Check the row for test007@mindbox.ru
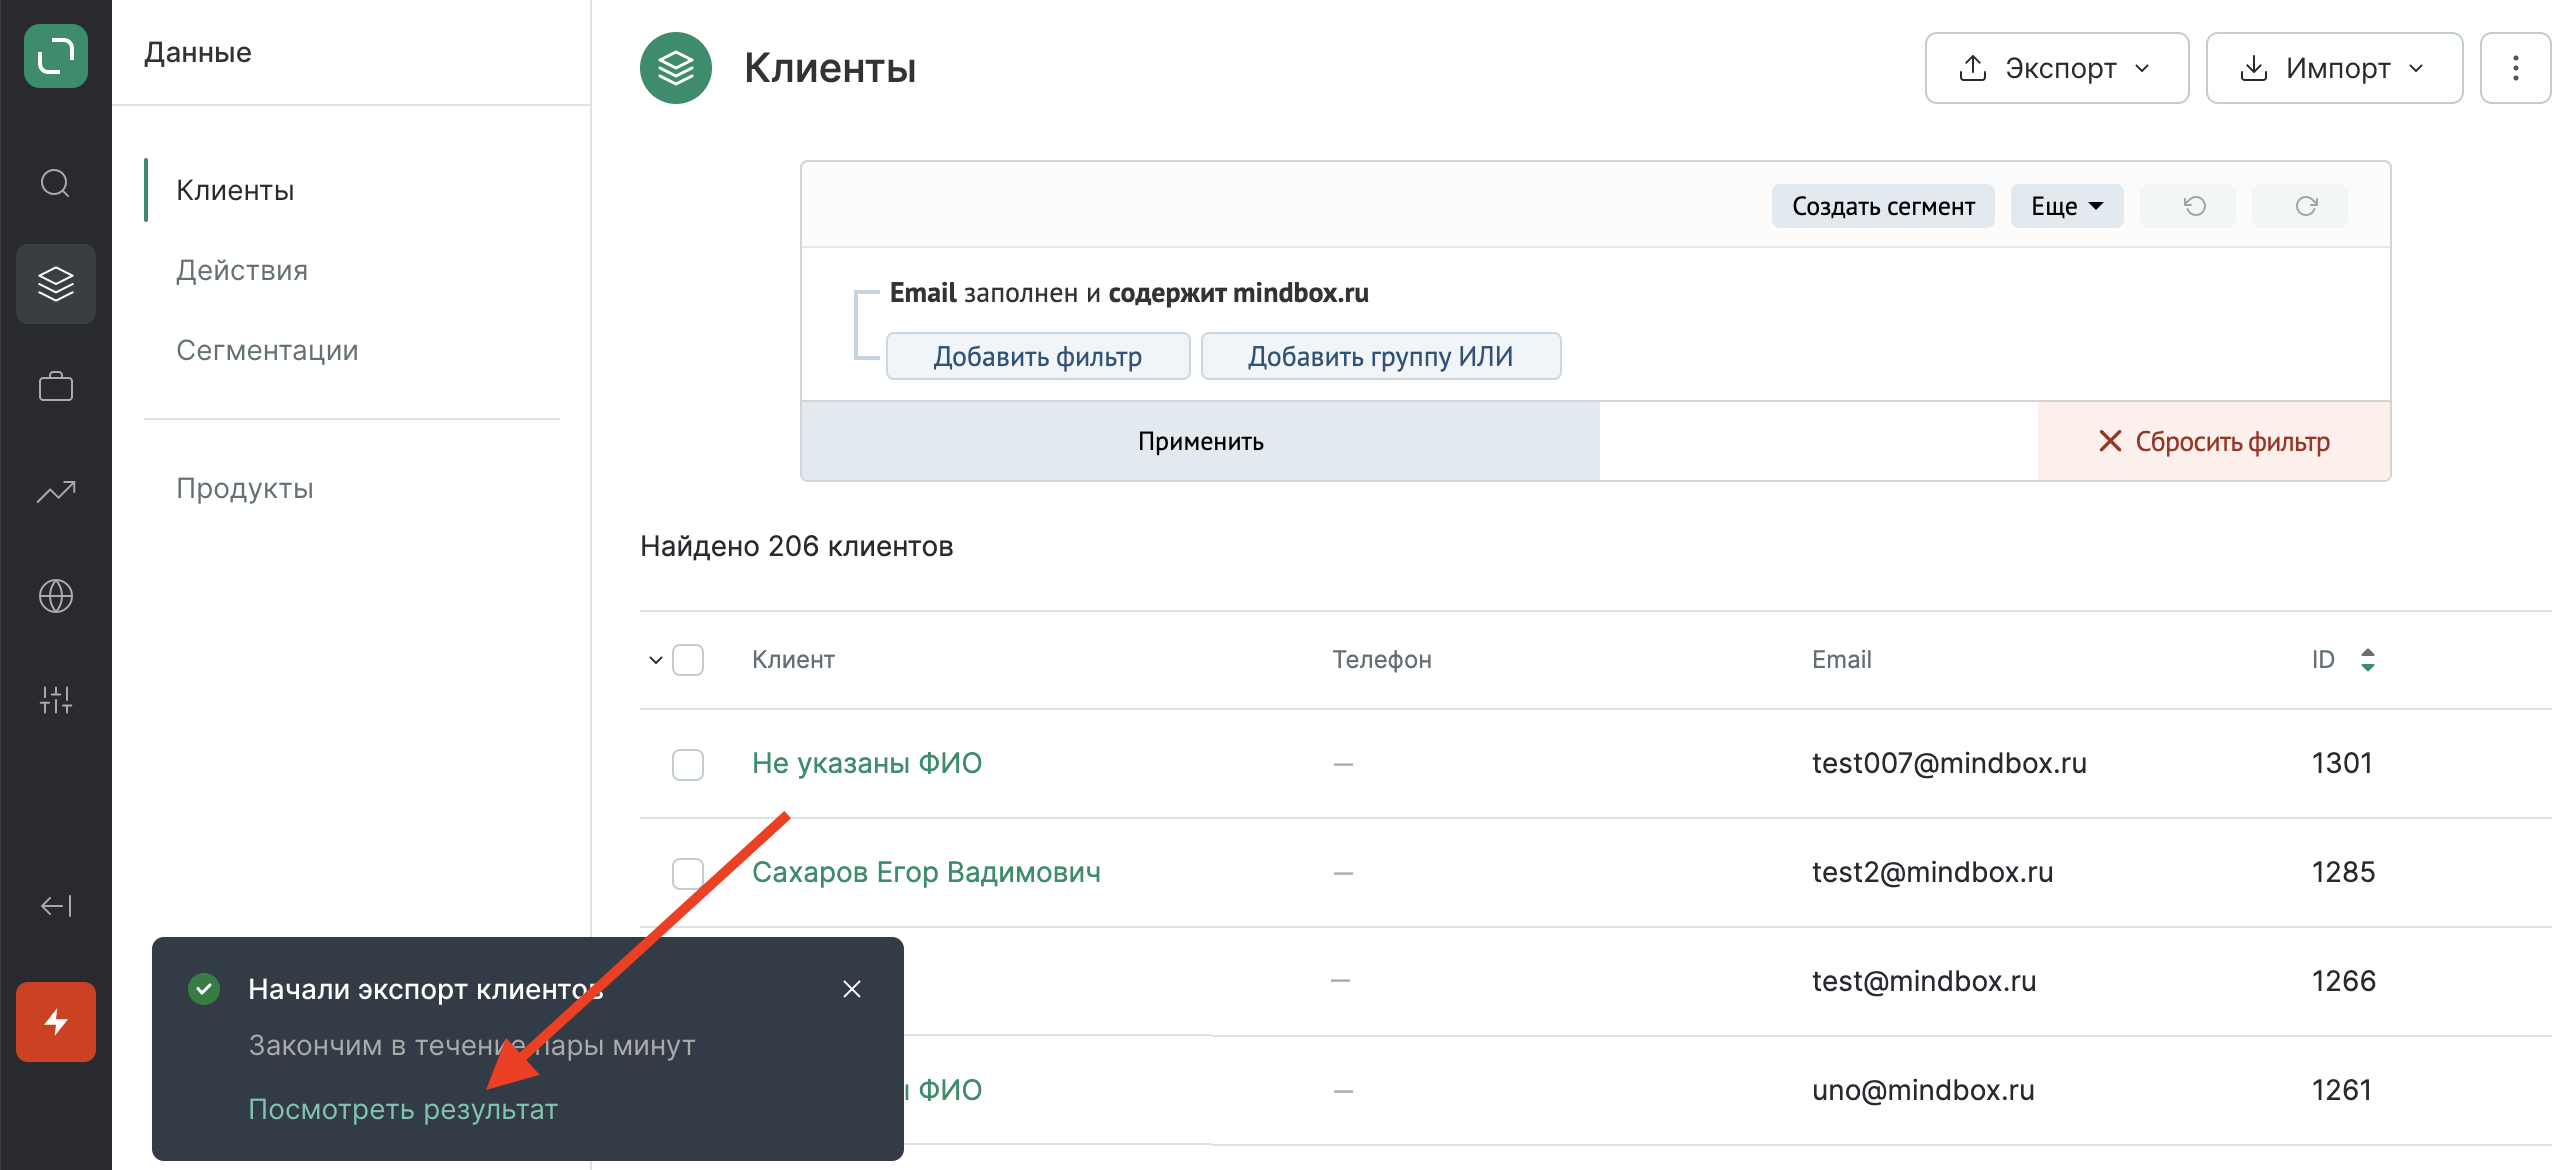Image resolution: width=2560 pixels, height=1170 pixels. [x=688, y=764]
